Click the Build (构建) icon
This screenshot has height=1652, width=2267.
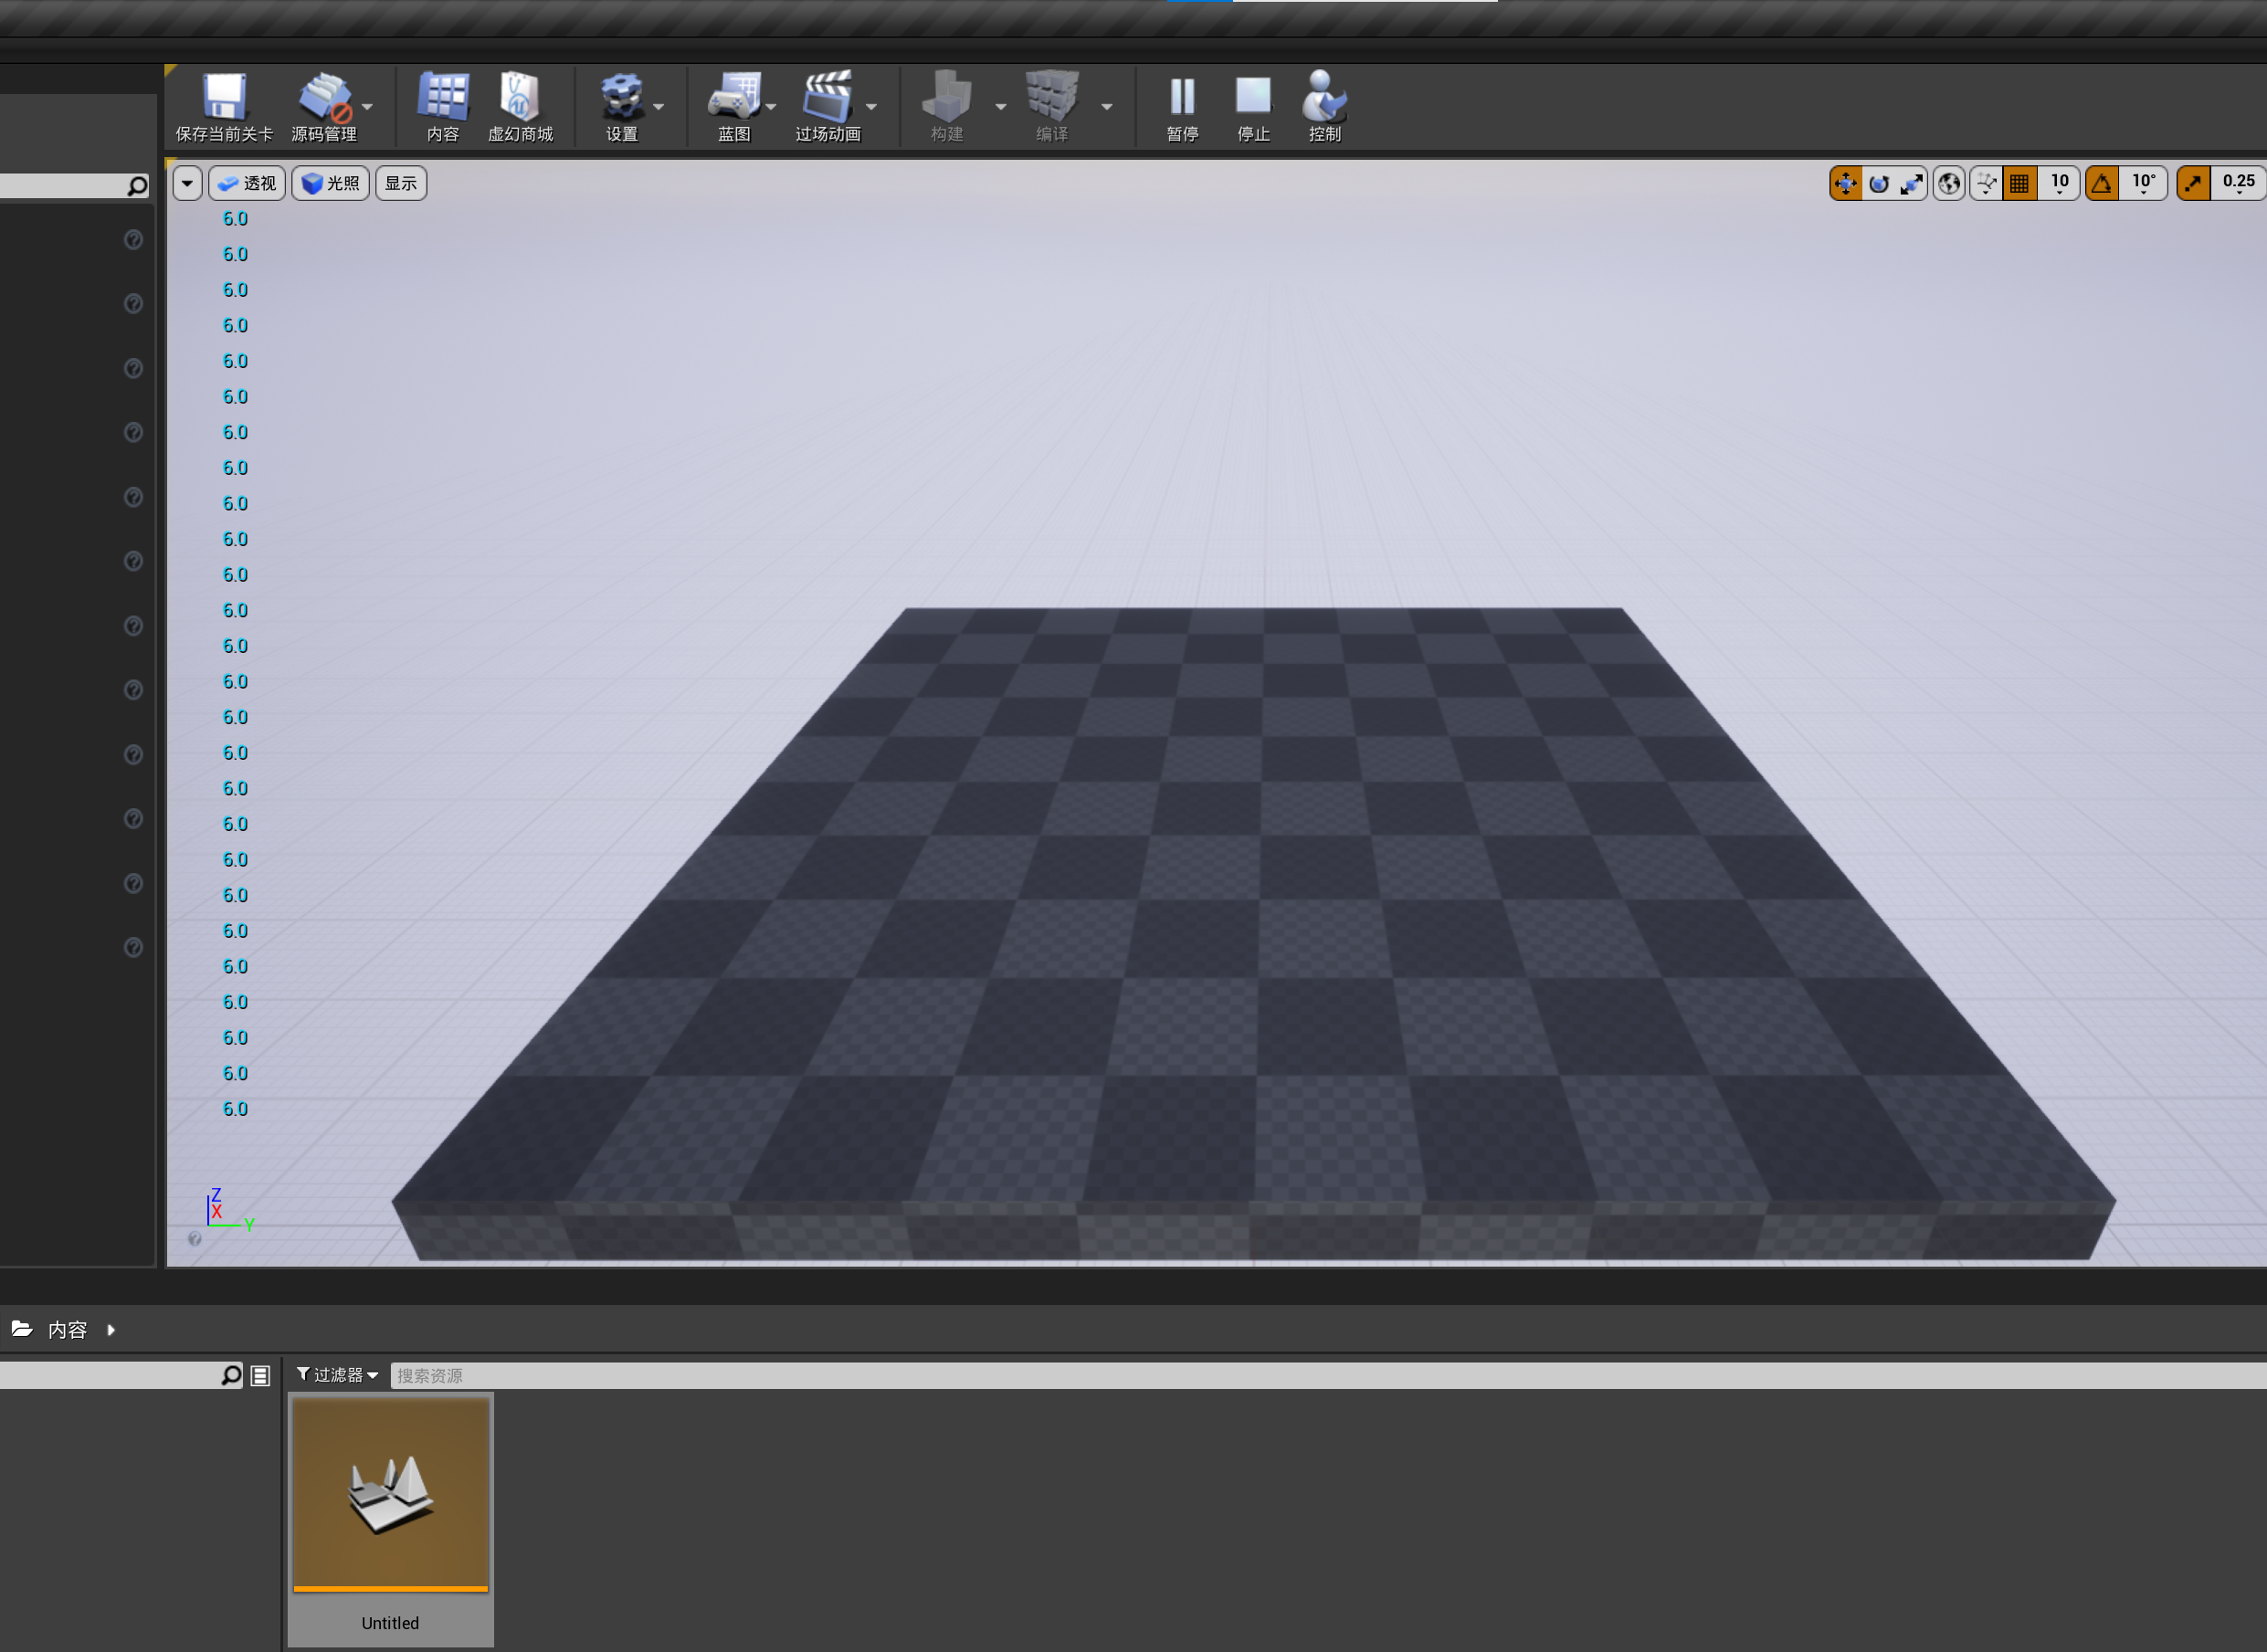pos(947,97)
